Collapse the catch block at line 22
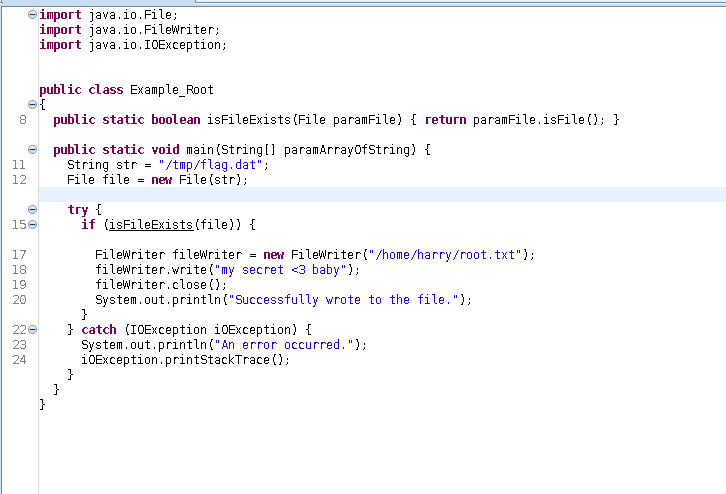 coord(33,330)
